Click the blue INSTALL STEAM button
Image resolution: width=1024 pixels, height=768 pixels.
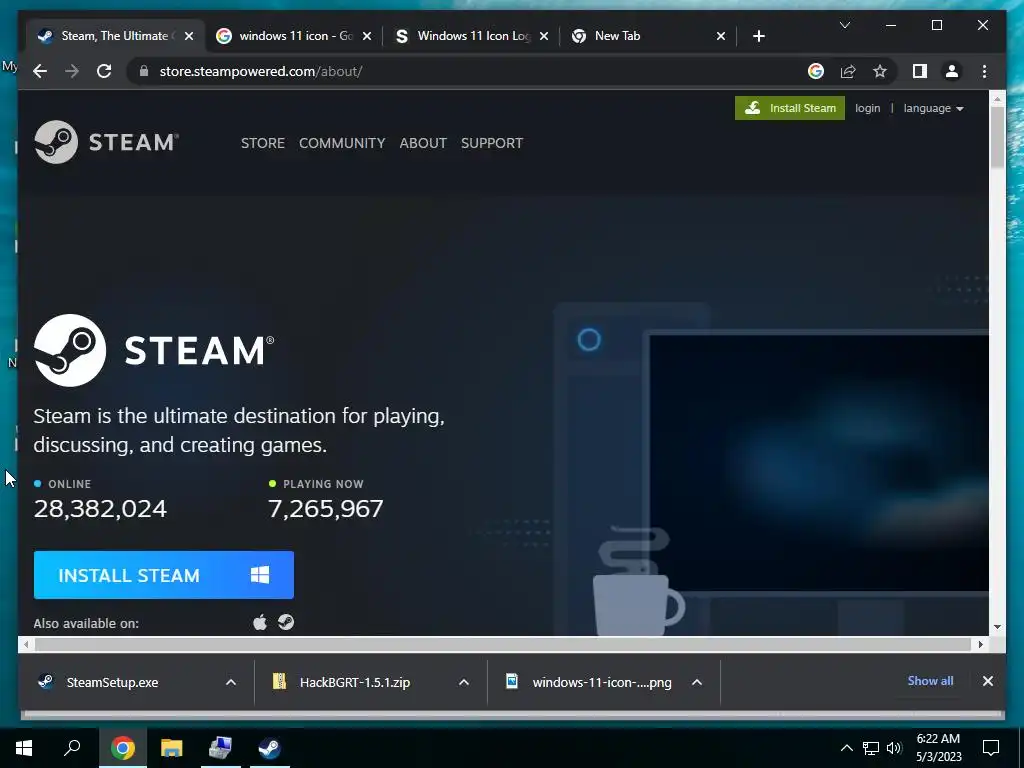pyautogui.click(x=164, y=575)
